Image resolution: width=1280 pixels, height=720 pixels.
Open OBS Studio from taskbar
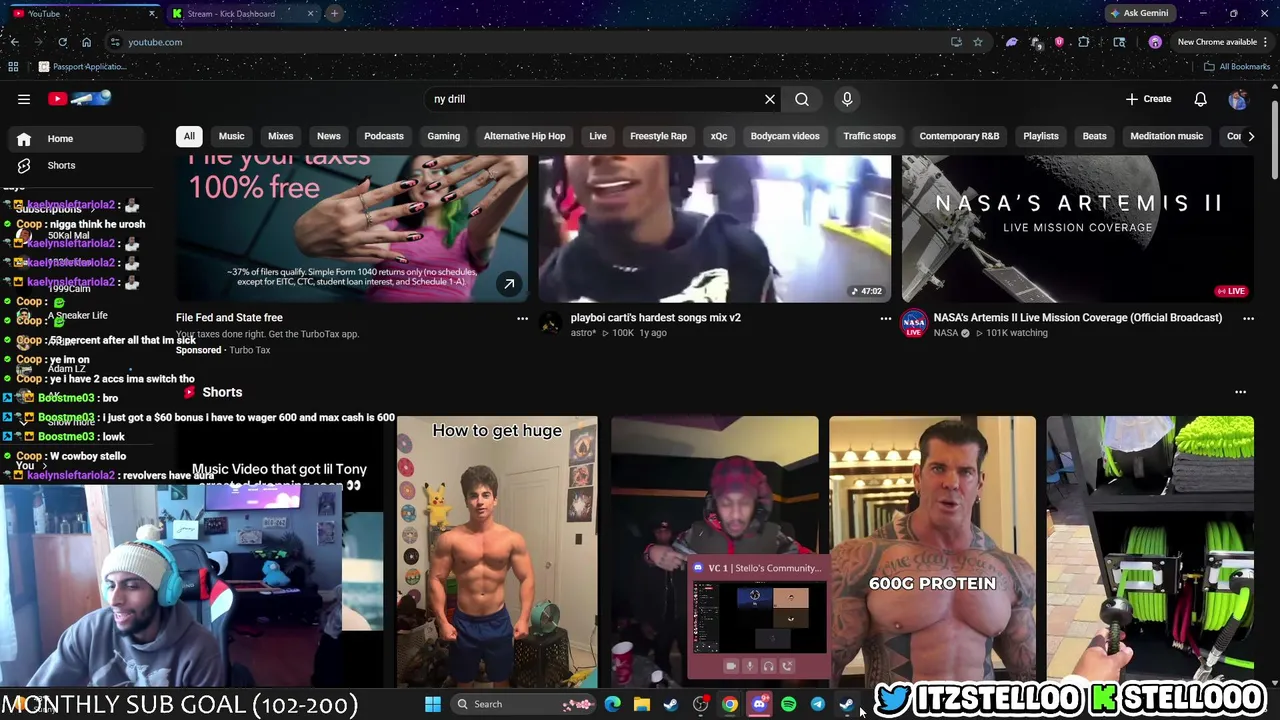click(x=700, y=704)
